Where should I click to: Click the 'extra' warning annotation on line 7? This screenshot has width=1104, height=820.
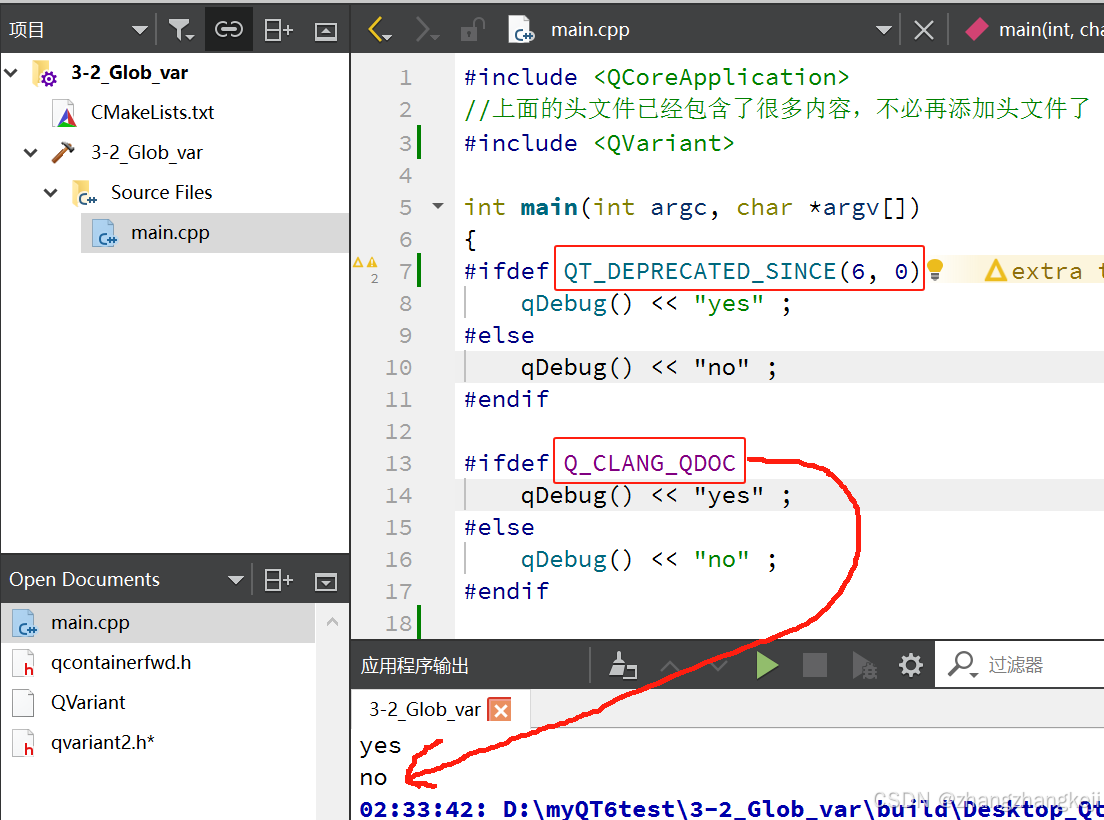1045,270
